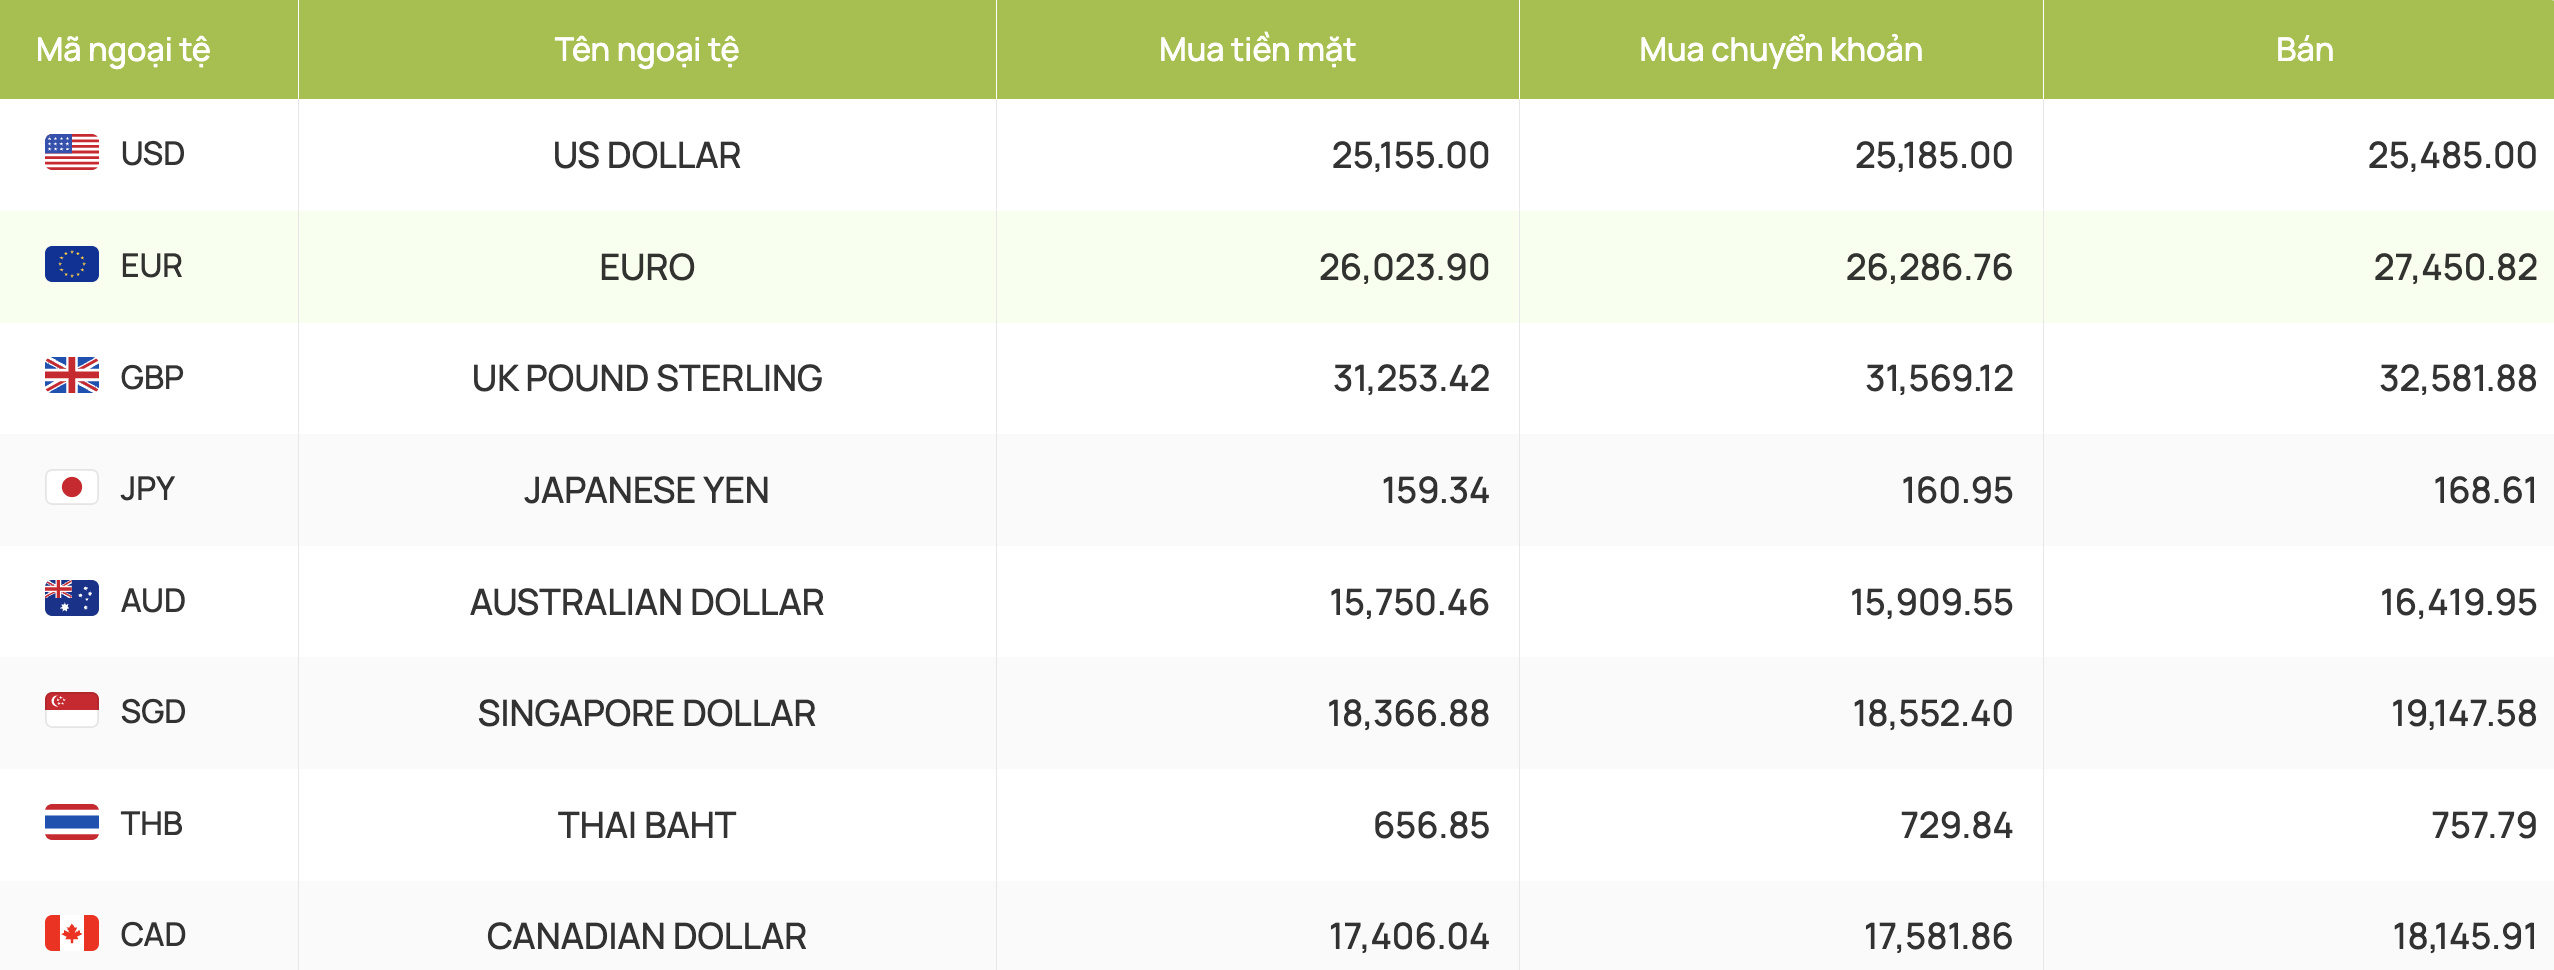
Task: Select the EURO row name cell
Action: tap(647, 268)
